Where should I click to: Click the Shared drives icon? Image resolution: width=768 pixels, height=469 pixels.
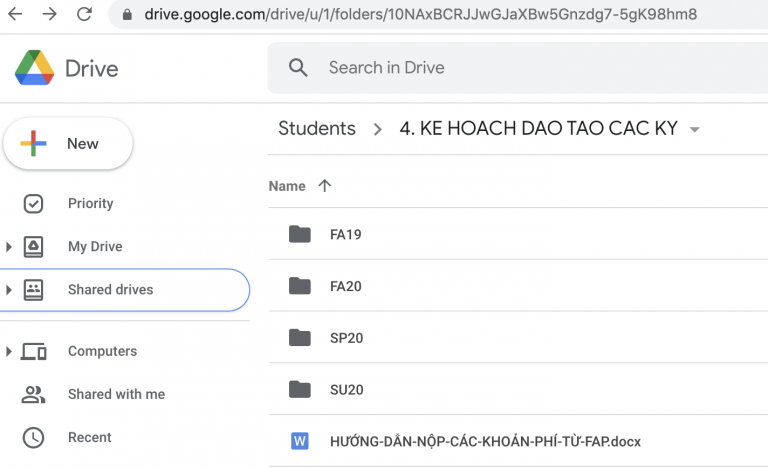(33, 290)
